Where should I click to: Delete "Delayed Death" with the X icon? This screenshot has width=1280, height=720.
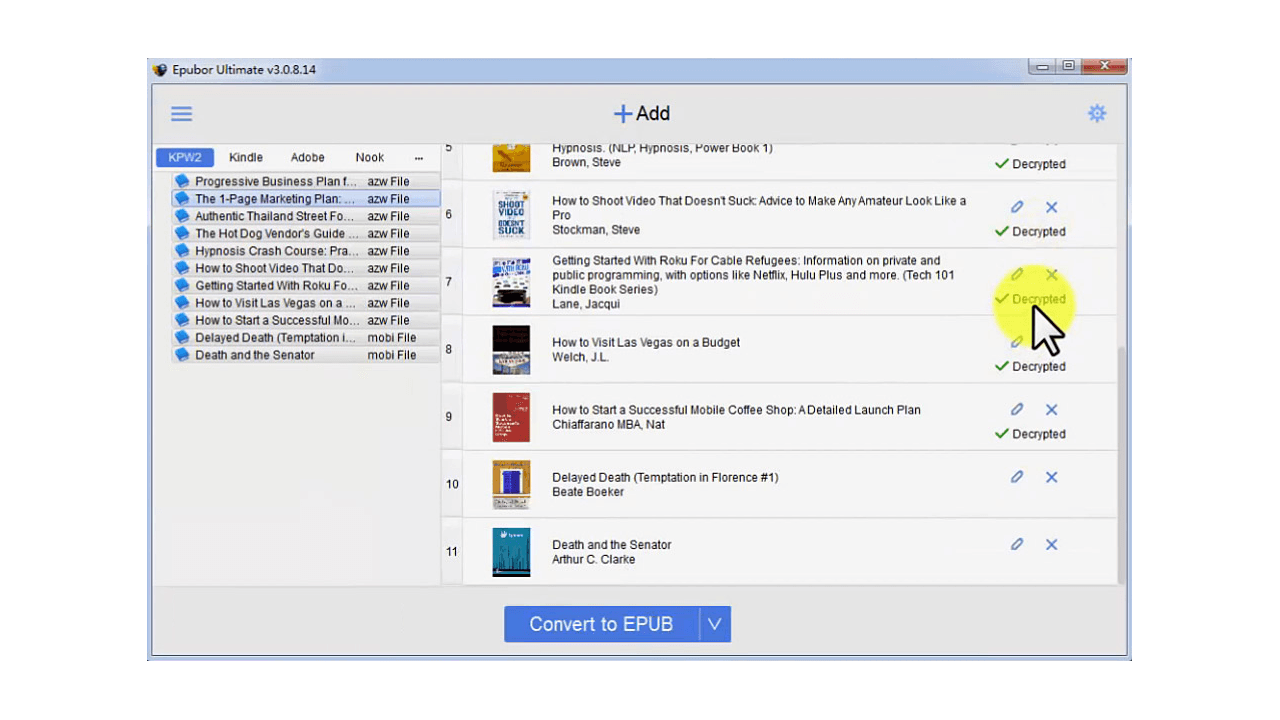point(1051,477)
